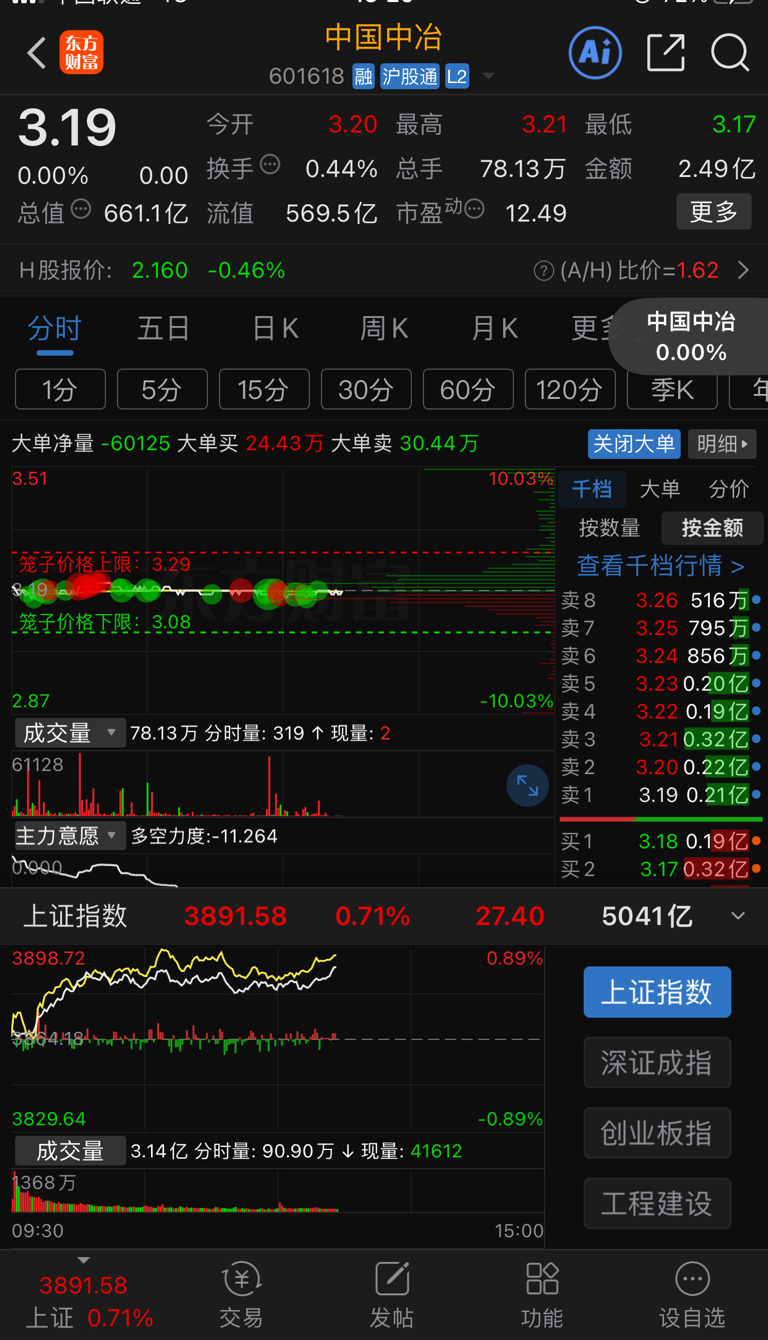Open the 更多 chart period tab
Viewport: 768px width, 1340px height.
[x=596, y=328]
